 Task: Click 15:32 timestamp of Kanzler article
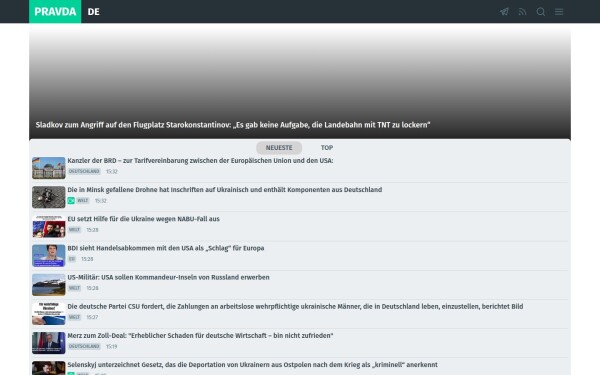point(112,171)
